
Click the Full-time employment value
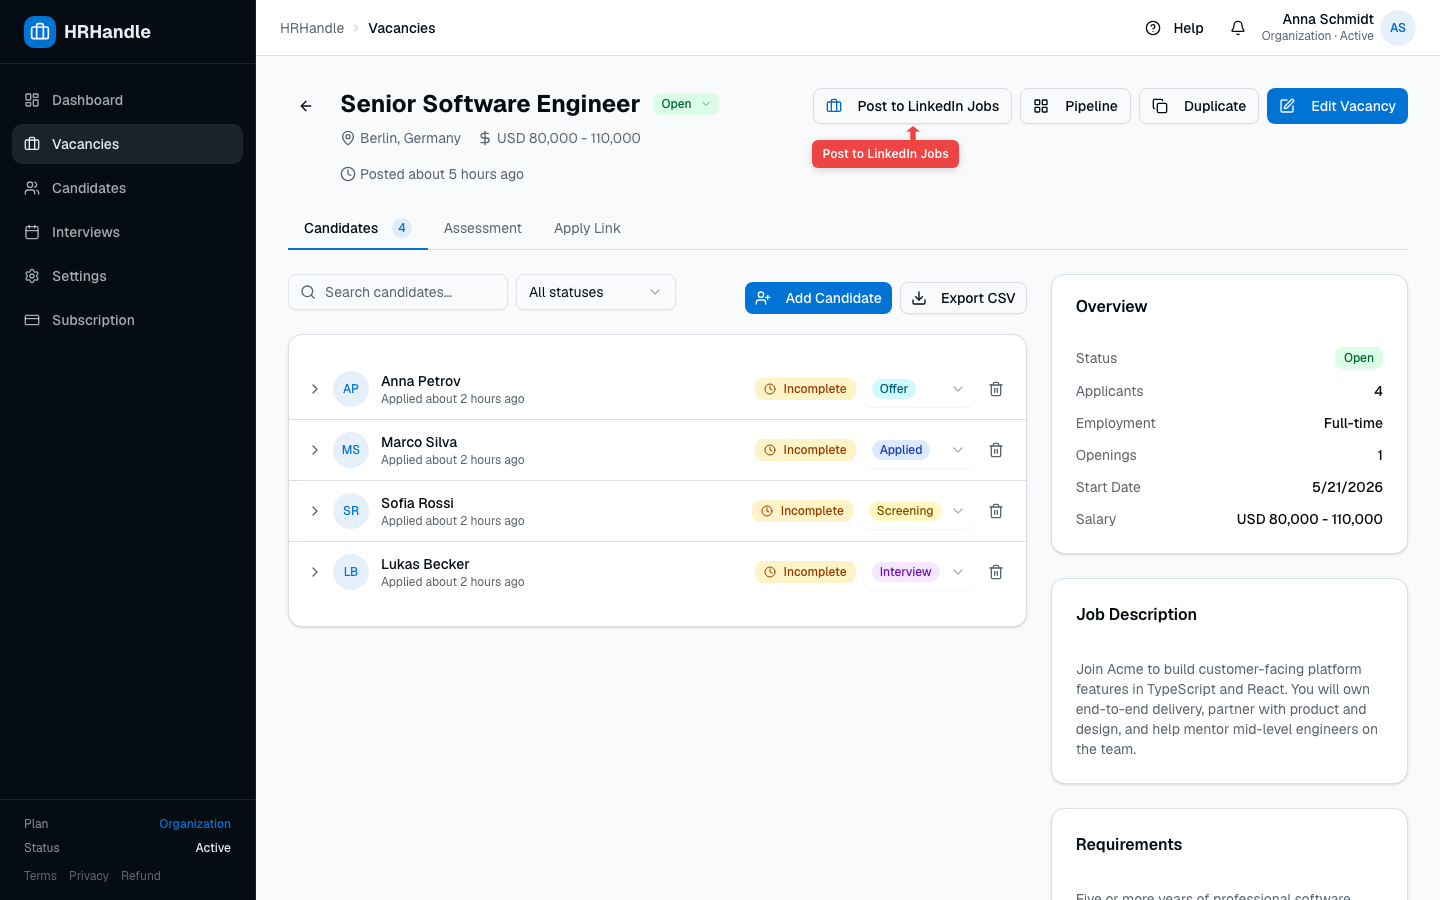click(x=1353, y=423)
